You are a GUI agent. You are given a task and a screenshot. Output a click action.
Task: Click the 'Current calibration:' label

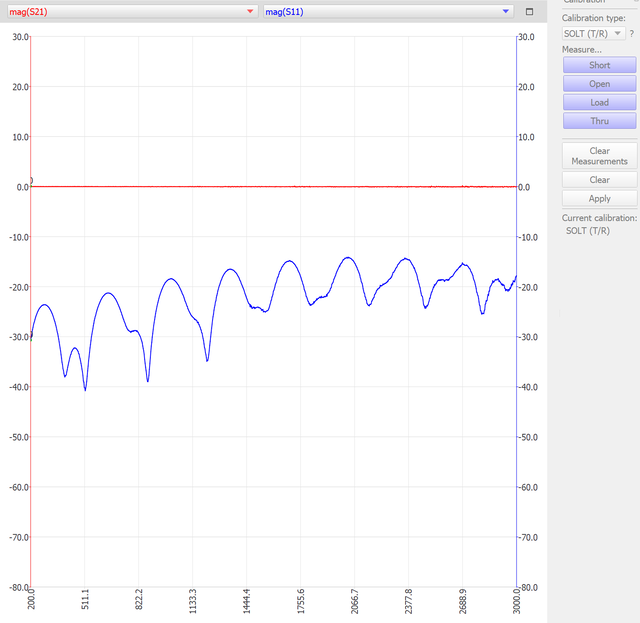599,218
